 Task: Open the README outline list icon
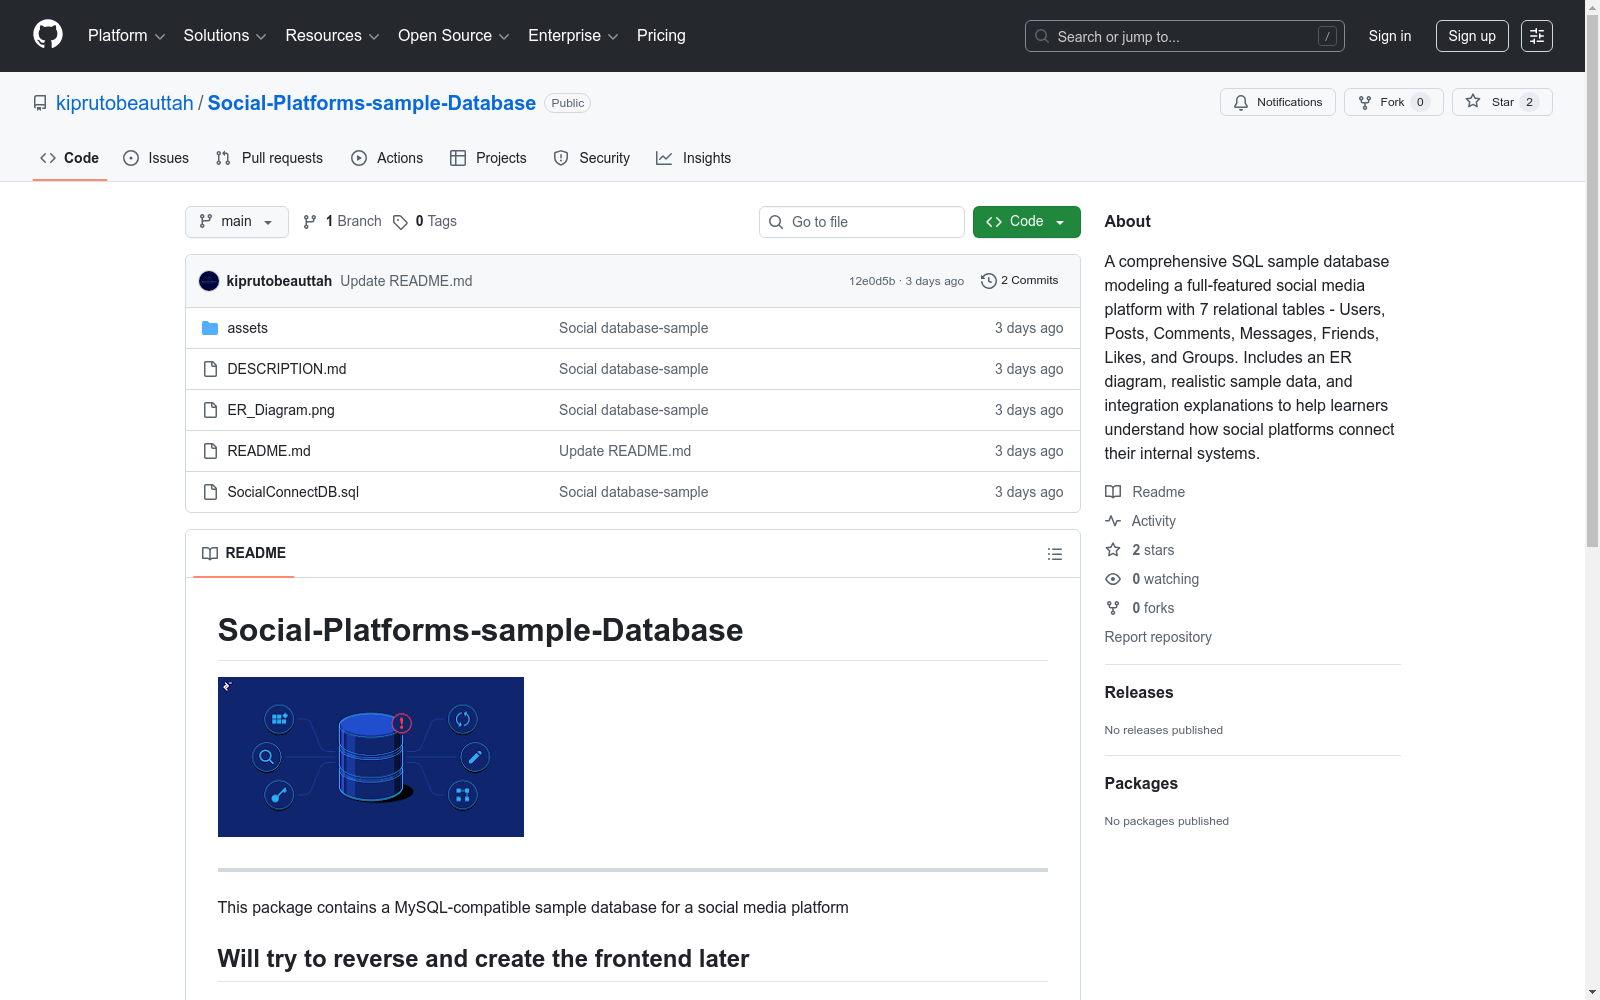pos(1054,554)
